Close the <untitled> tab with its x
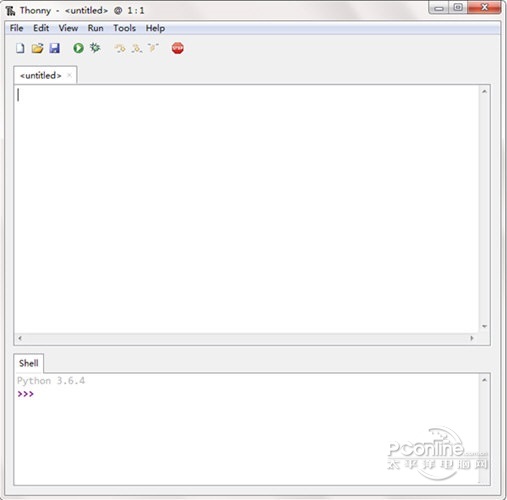This screenshot has width=507, height=500. click(69, 75)
